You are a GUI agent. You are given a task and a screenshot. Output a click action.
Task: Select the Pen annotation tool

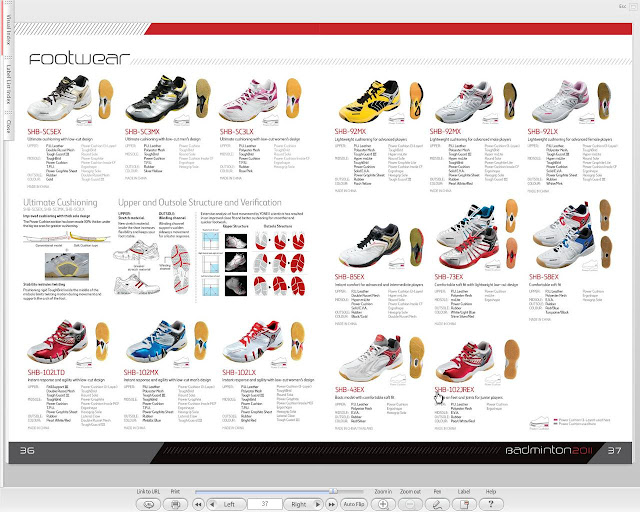[x=437, y=504]
